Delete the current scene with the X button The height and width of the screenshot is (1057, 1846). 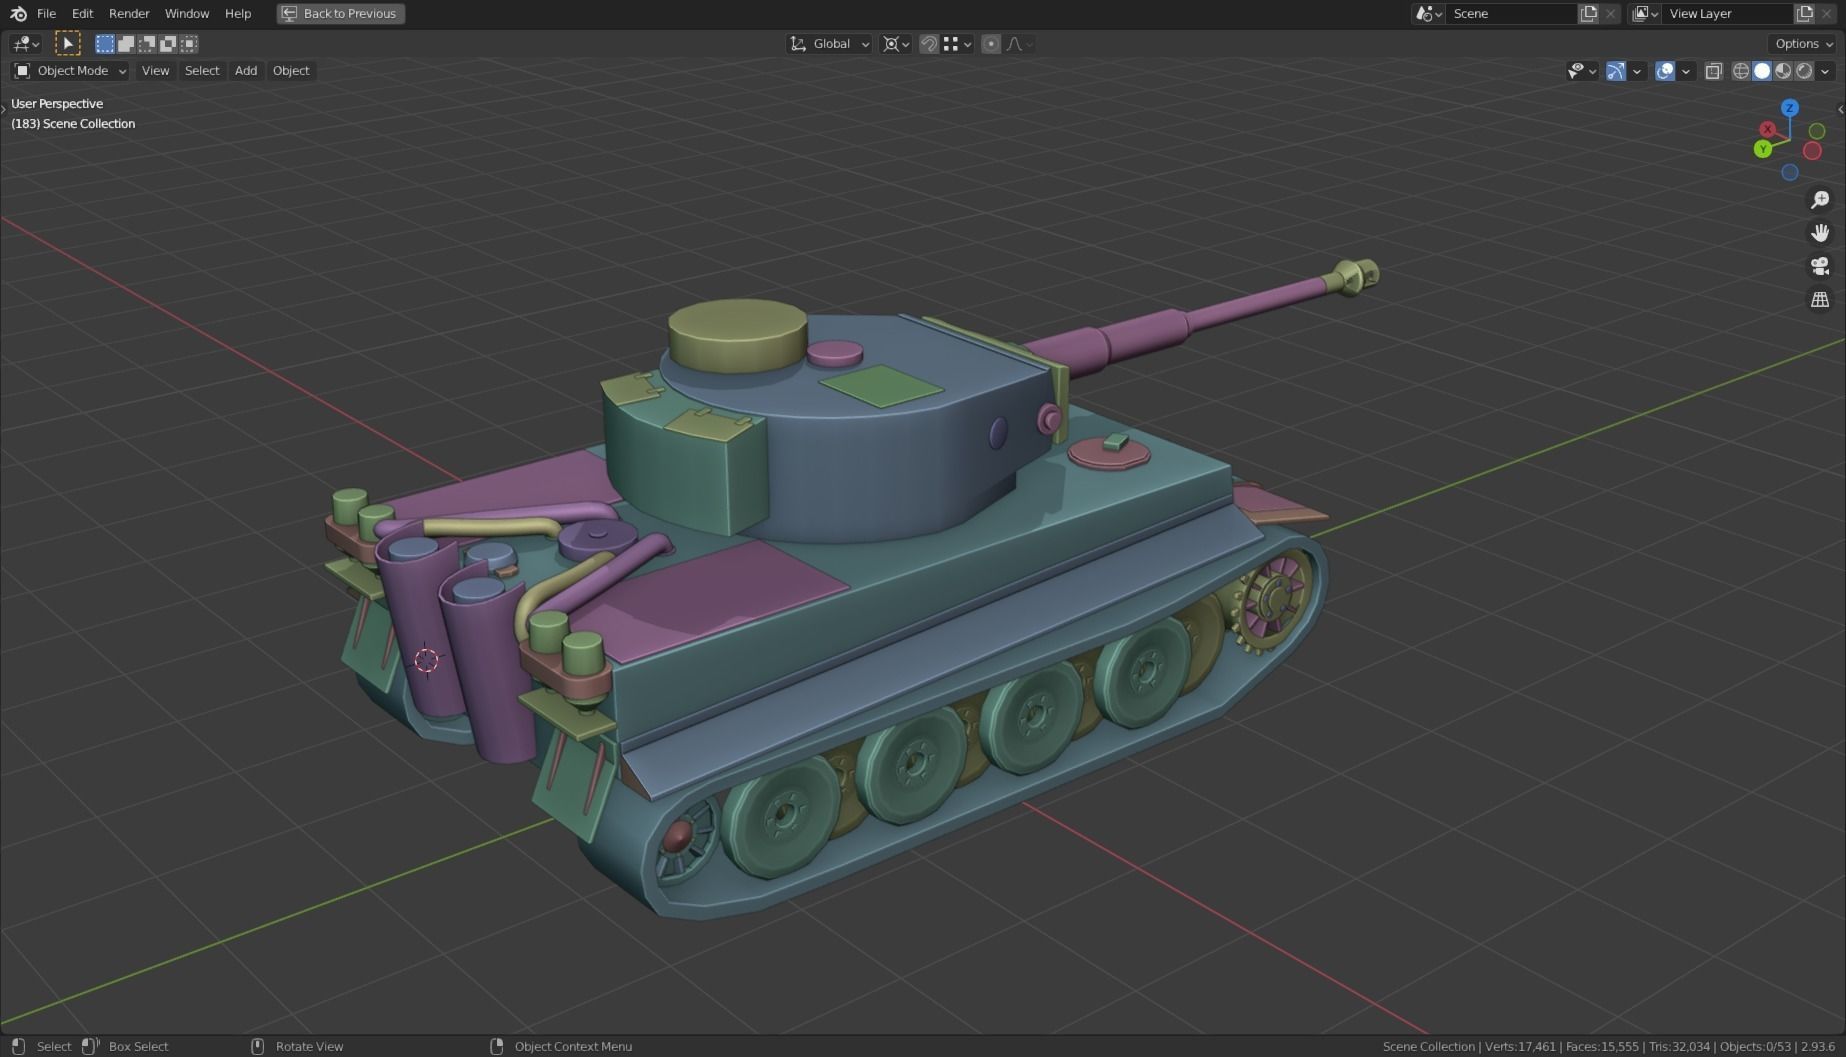tap(1610, 14)
